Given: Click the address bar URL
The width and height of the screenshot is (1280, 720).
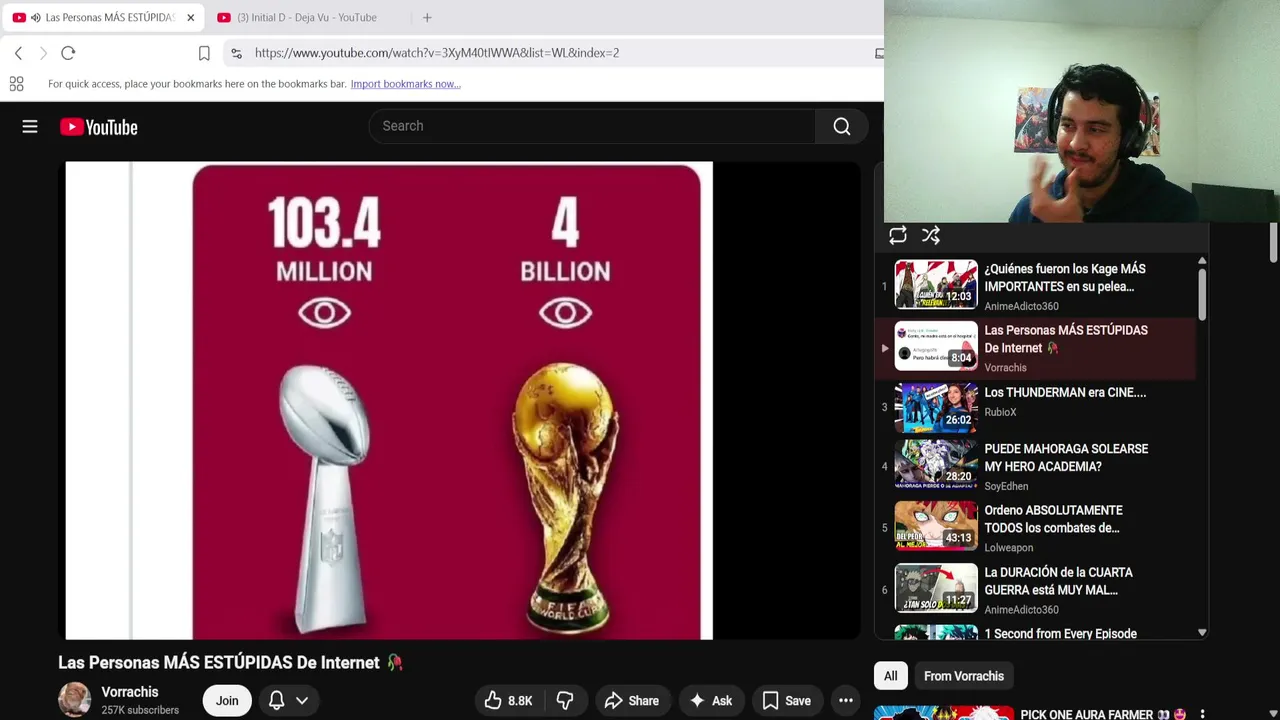Looking at the screenshot, I should [x=437, y=53].
